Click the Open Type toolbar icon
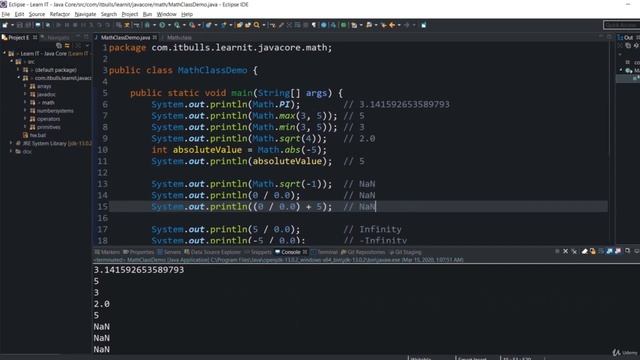The width and height of the screenshot is (640, 360). click(240, 25)
